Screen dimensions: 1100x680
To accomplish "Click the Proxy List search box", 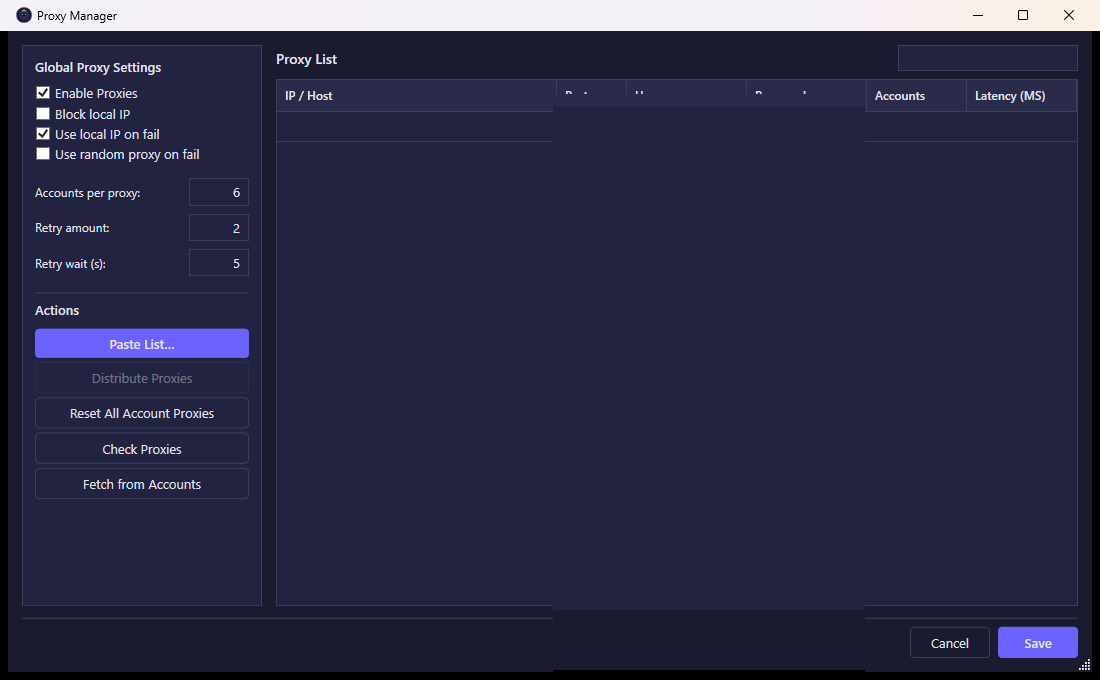I will [988, 58].
